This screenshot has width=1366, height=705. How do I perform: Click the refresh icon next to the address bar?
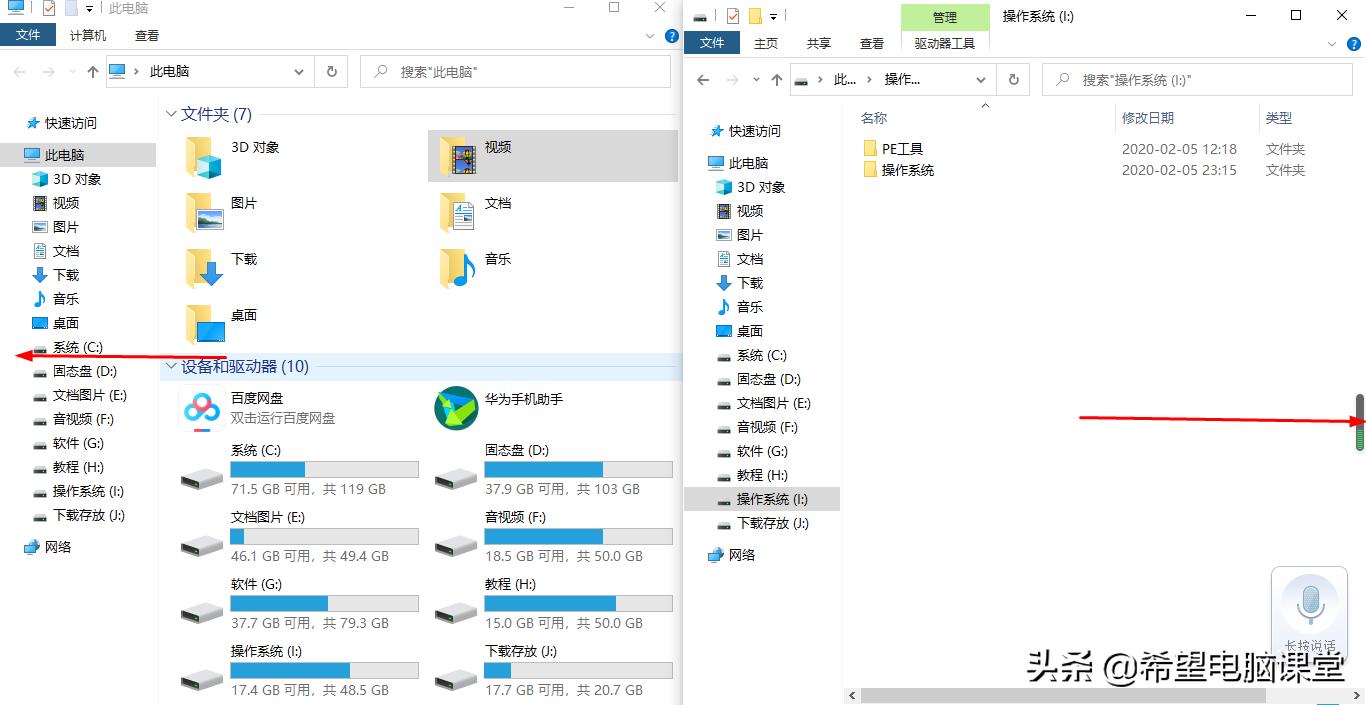point(331,71)
